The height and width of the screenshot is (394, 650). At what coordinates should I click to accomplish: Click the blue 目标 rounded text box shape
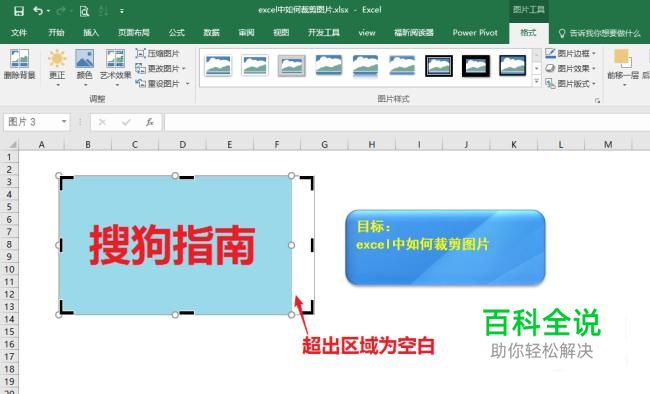point(445,248)
